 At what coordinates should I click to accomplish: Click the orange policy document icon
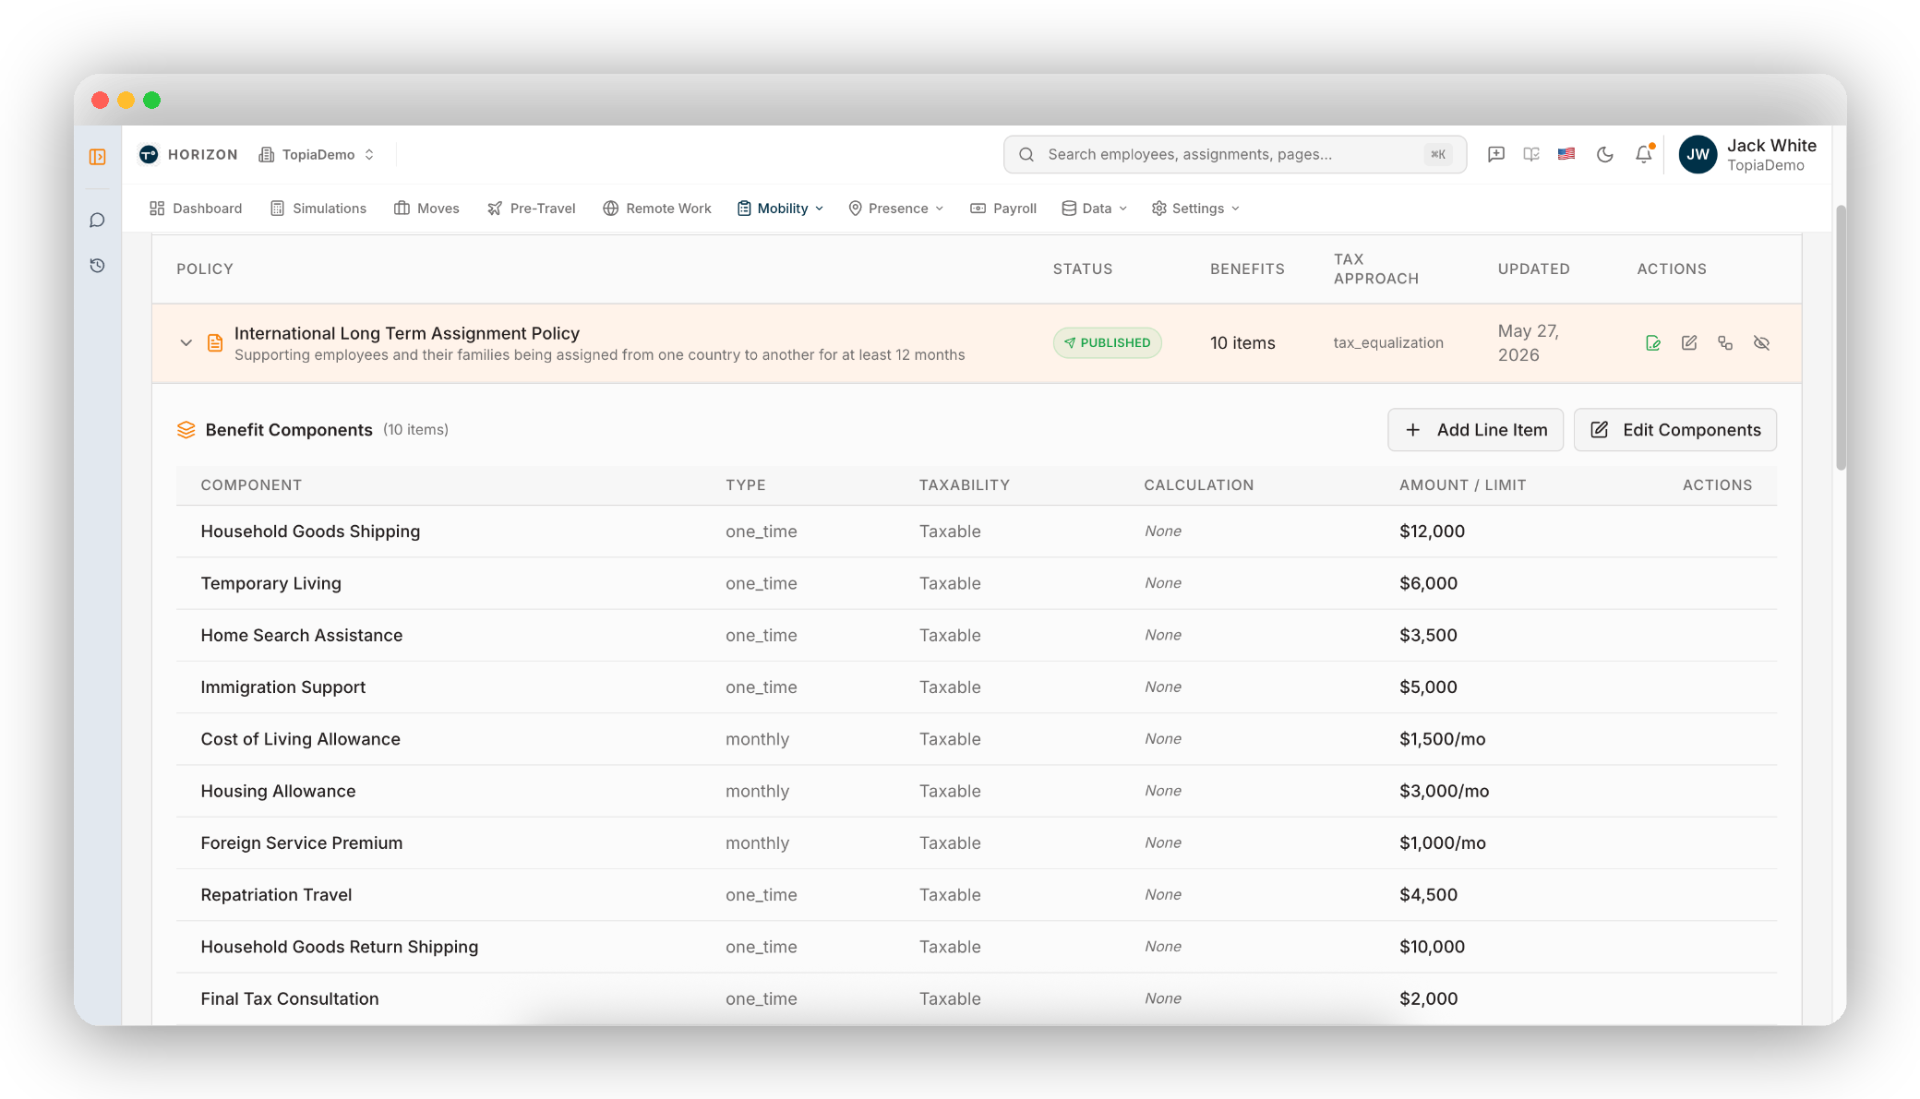pyautogui.click(x=215, y=343)
